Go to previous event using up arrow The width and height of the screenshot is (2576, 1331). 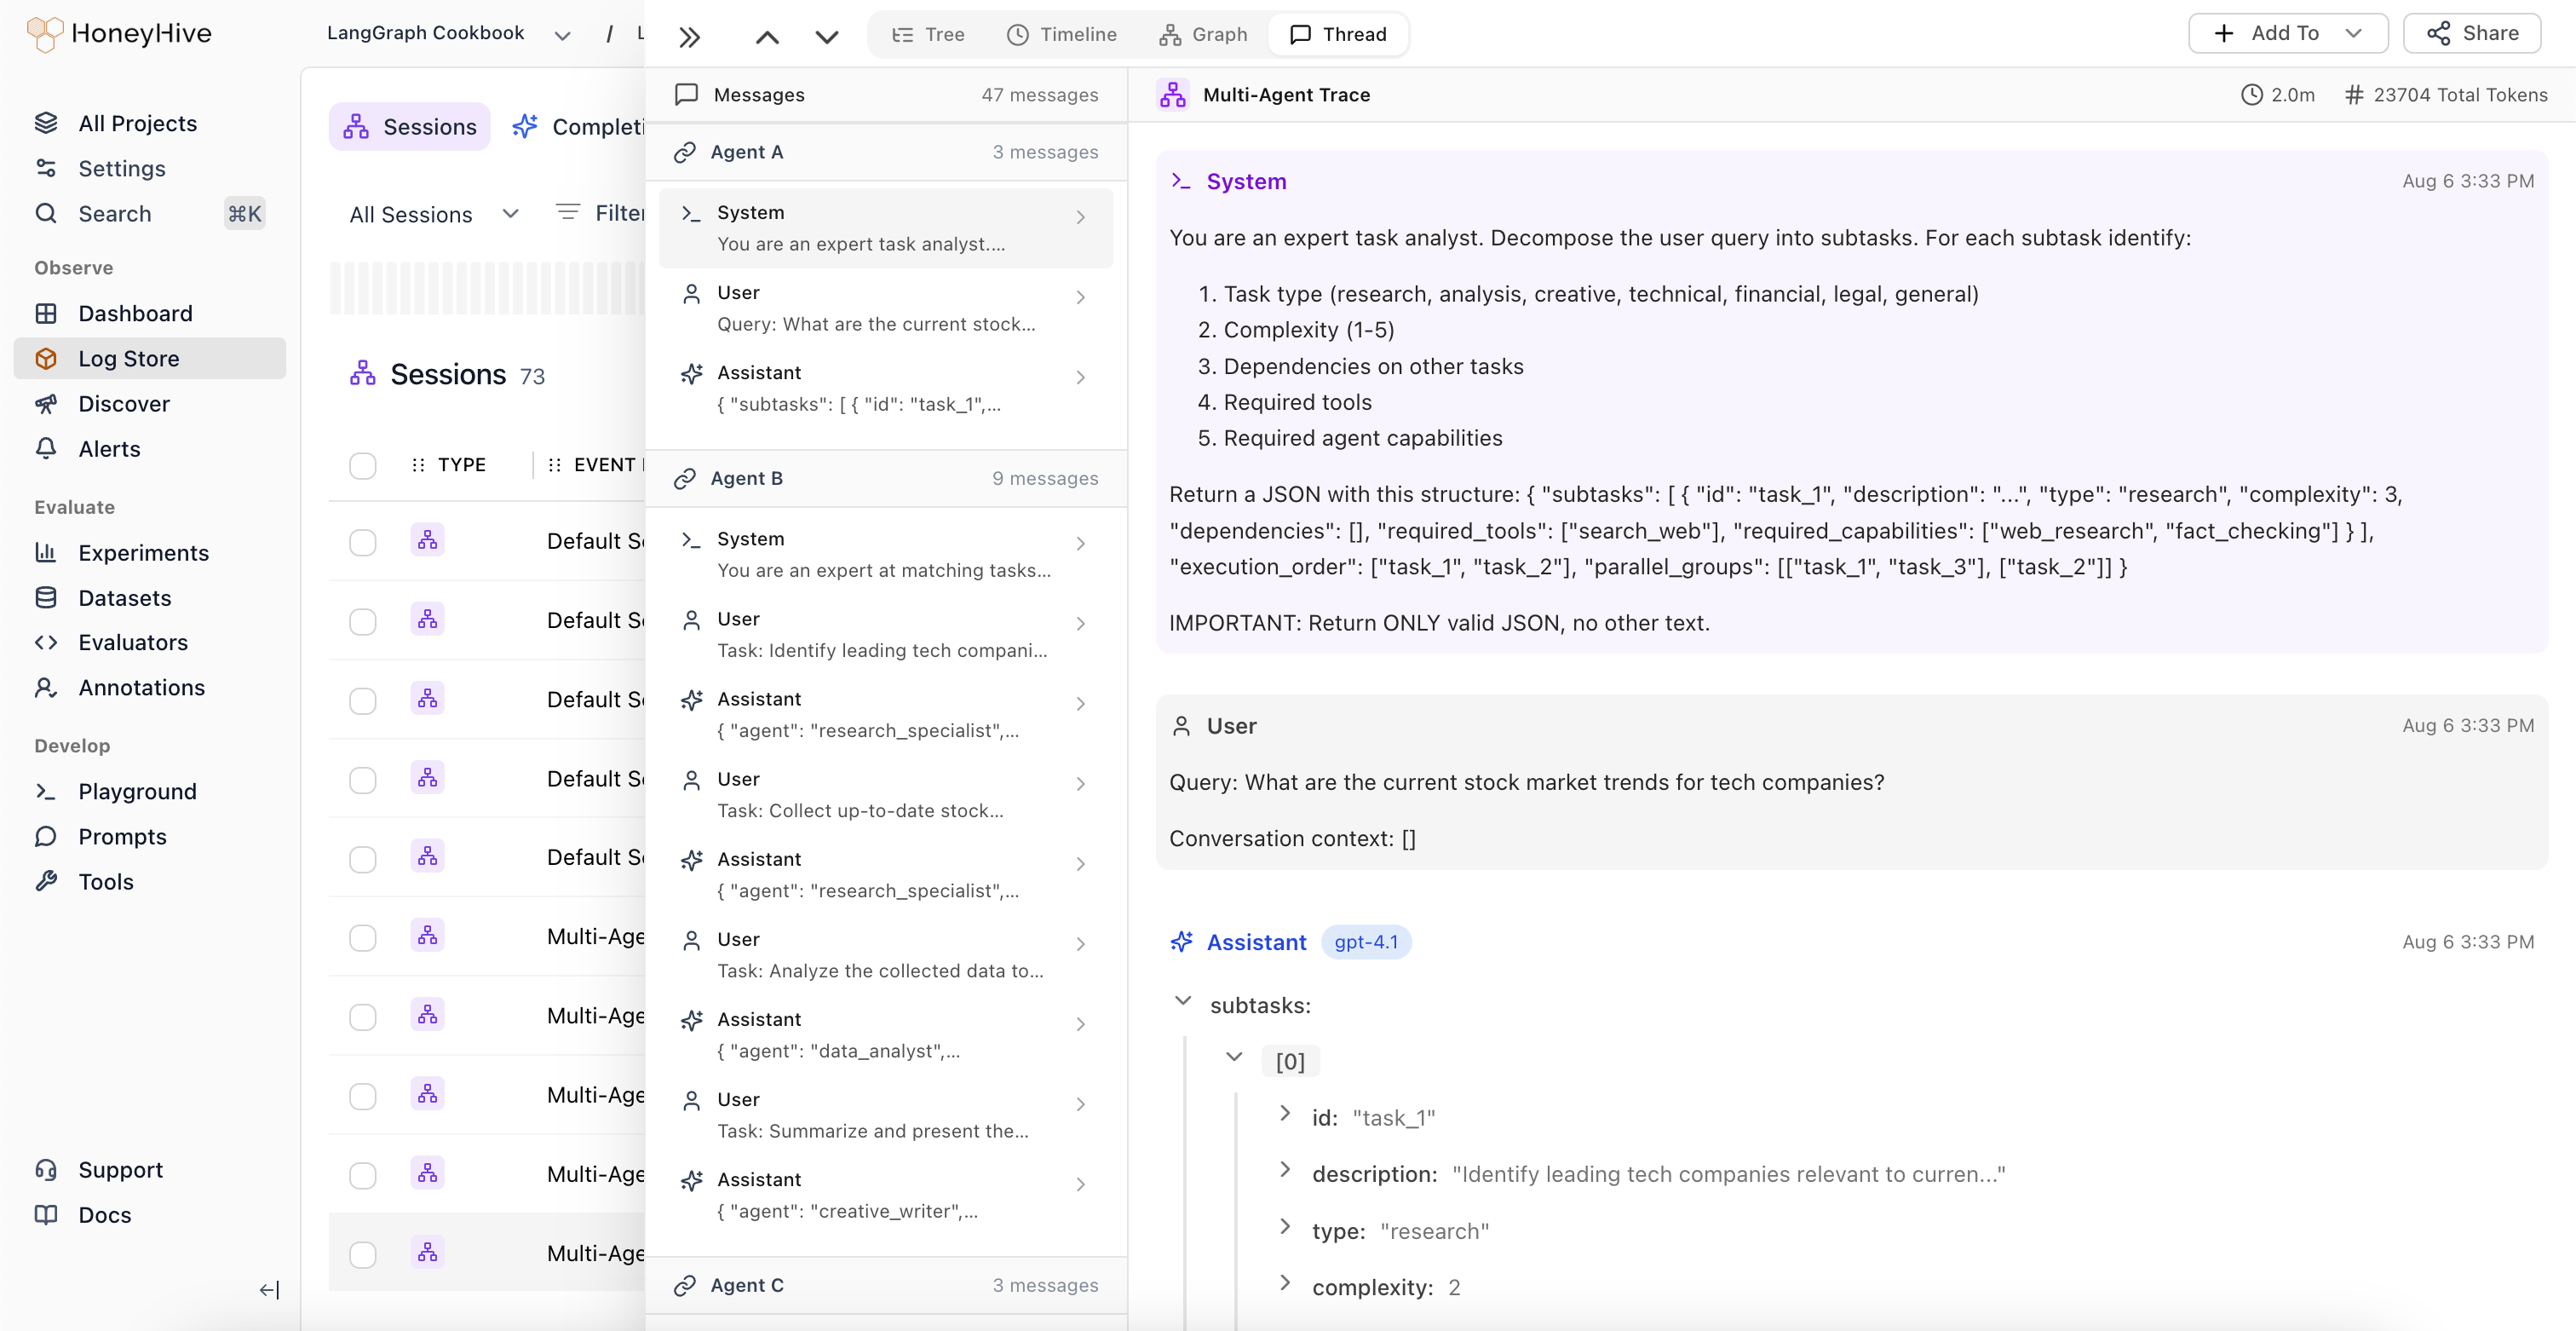[767, 37]
